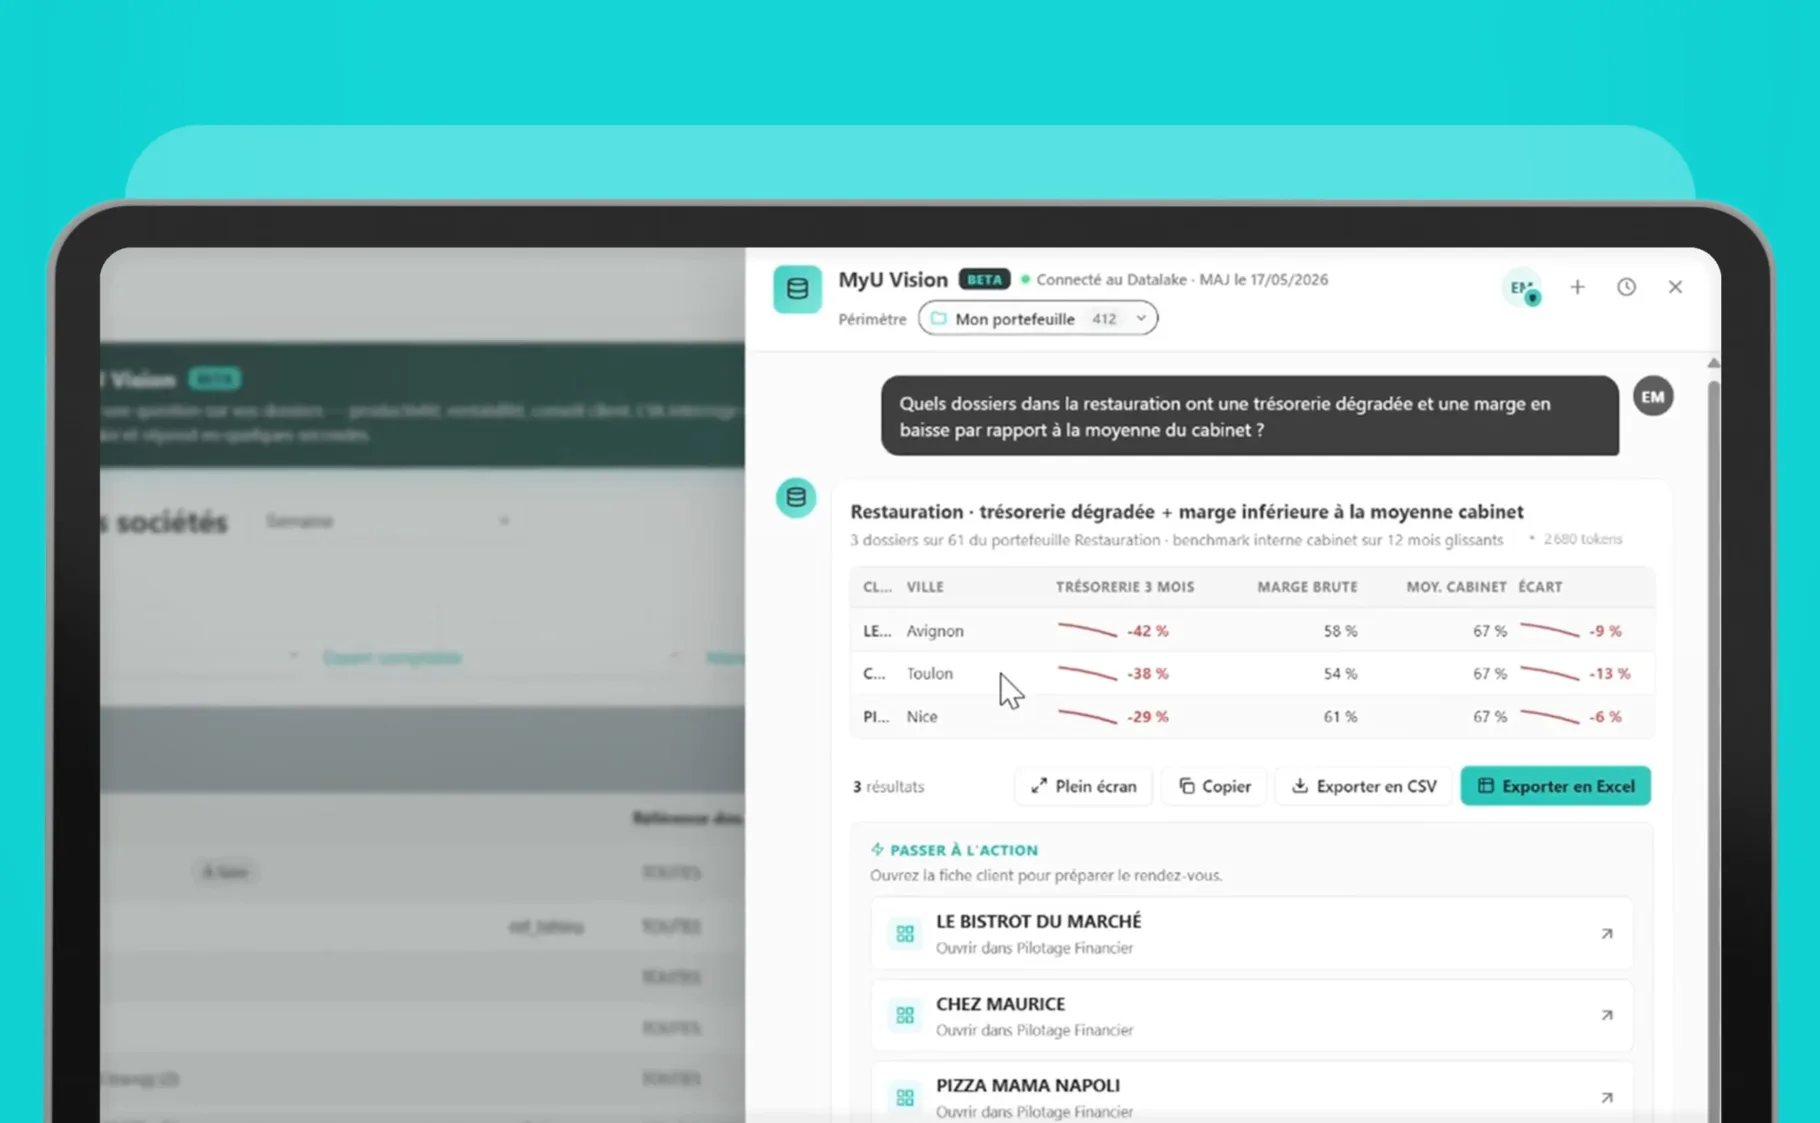This screenshot has width=1820, height=1123.
Task: Select the Toulon table row
Action: point(1252,674)
